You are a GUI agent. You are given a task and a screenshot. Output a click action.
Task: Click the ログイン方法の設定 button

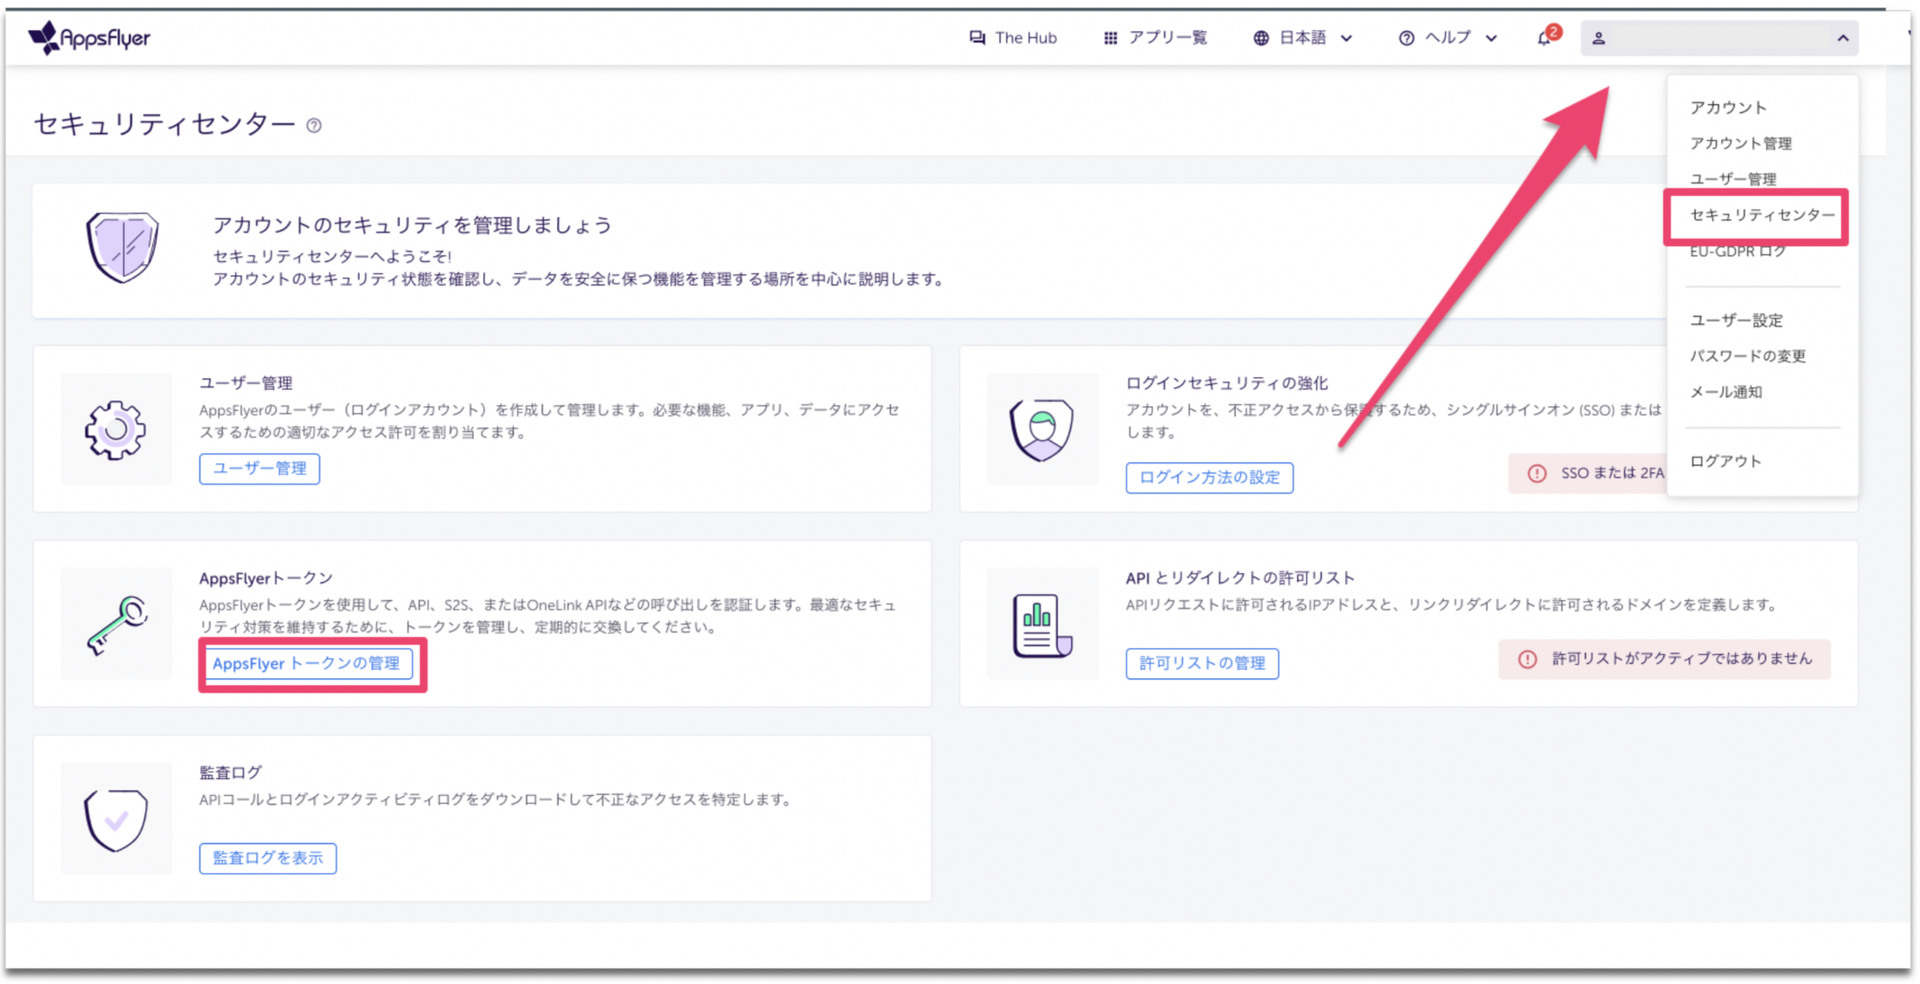point(1209,477)
